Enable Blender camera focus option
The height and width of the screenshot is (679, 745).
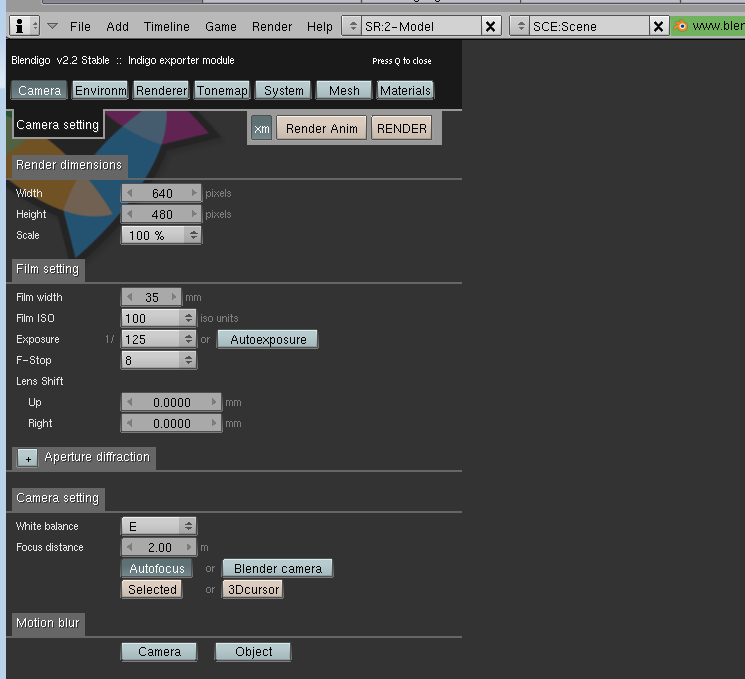click(x=278, y=568)
